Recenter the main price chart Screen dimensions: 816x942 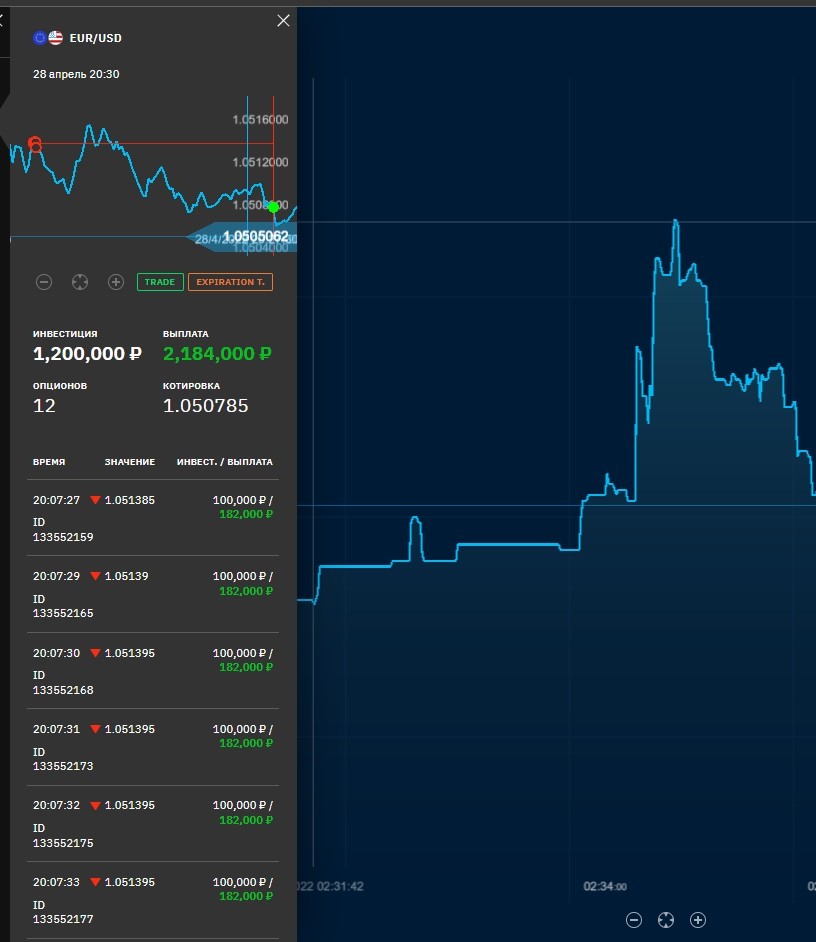[x=666, y=920]
